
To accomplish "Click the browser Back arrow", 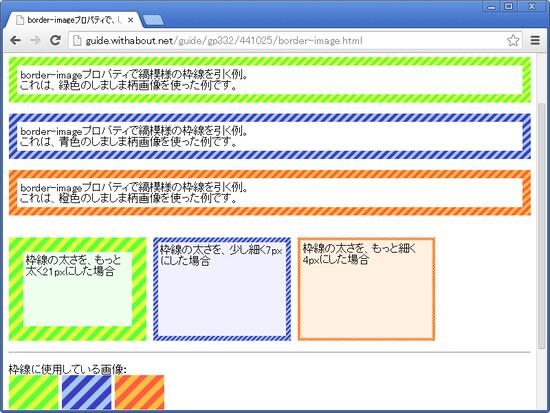I will pyautogui.click(x=15, y=40).
